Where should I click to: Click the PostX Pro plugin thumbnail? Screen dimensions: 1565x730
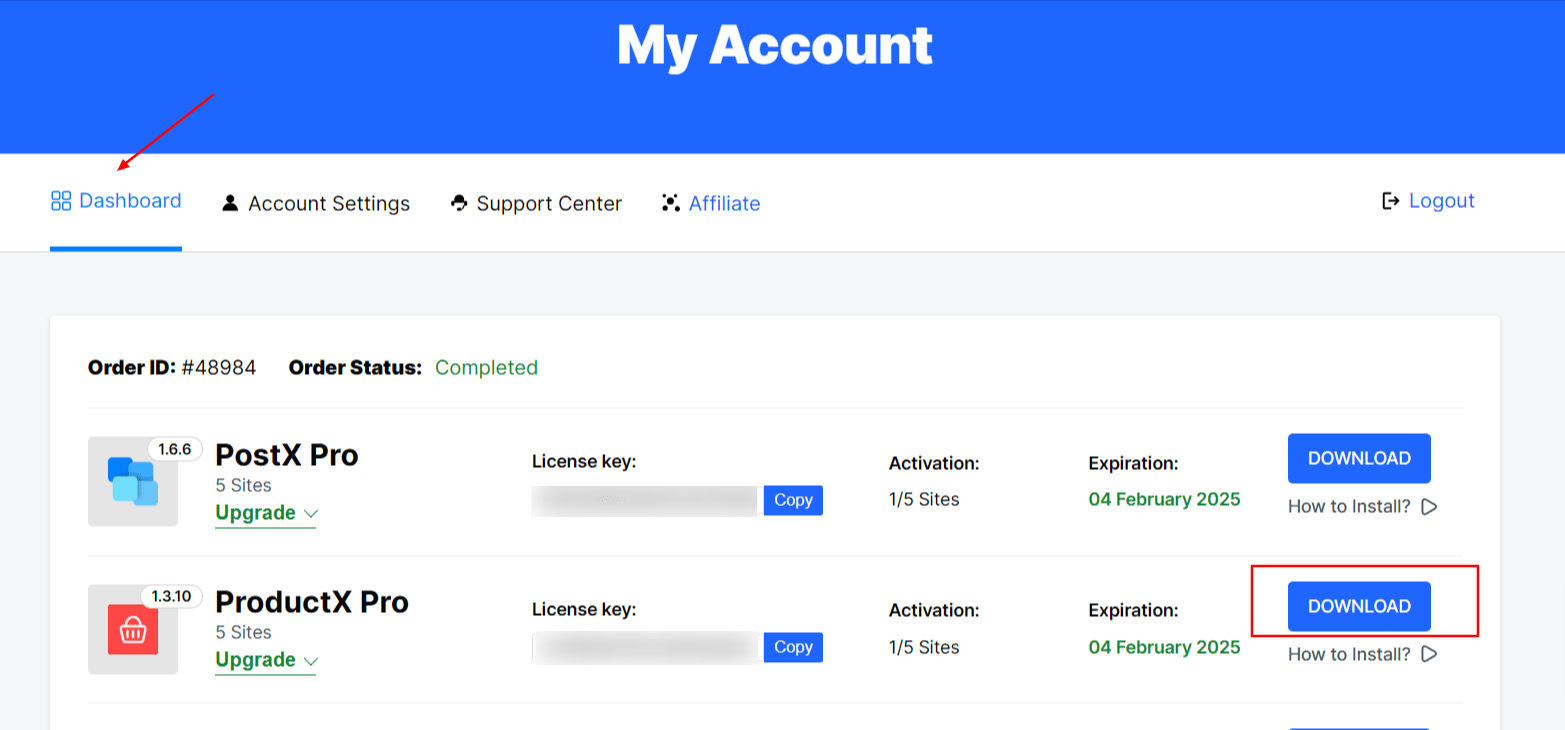[132, 483]
